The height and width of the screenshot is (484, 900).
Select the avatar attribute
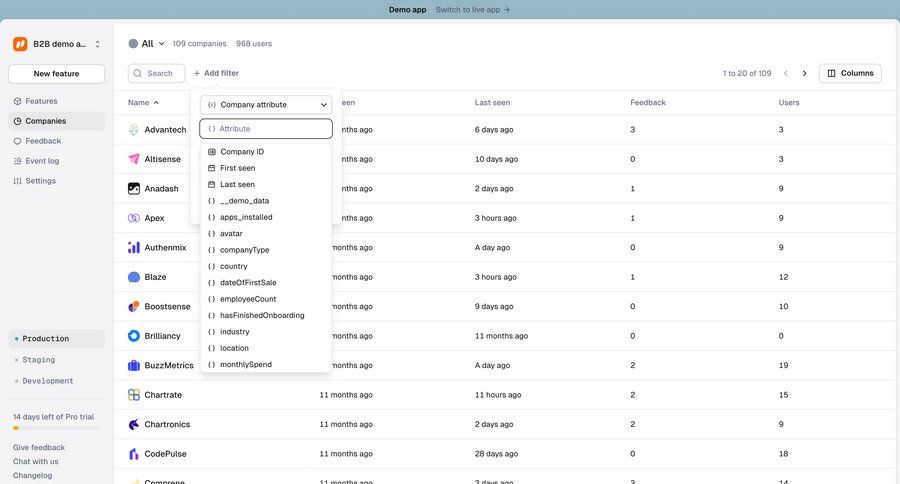(x=266, y=234)
